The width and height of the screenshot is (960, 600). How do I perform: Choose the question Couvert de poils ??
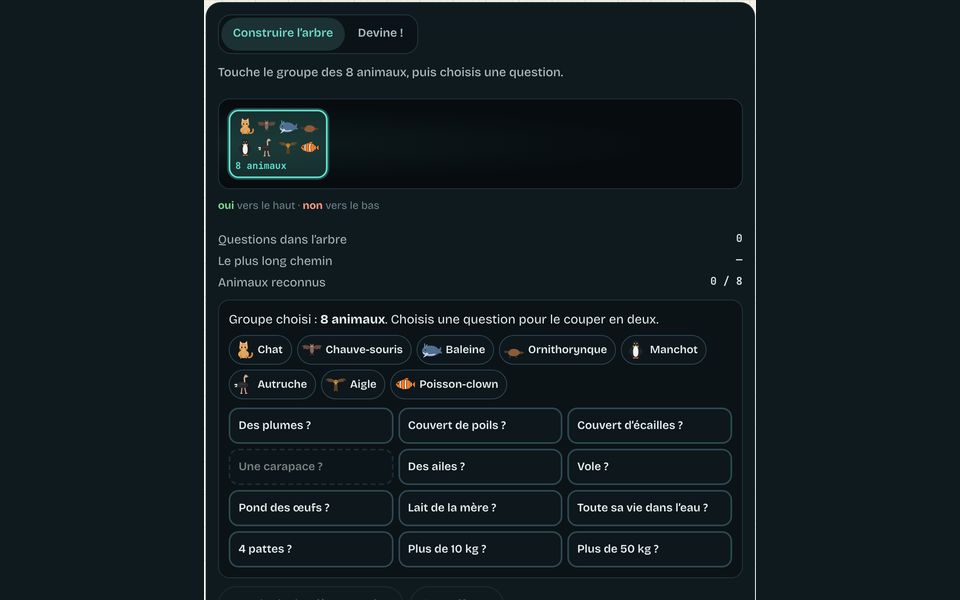480,426
